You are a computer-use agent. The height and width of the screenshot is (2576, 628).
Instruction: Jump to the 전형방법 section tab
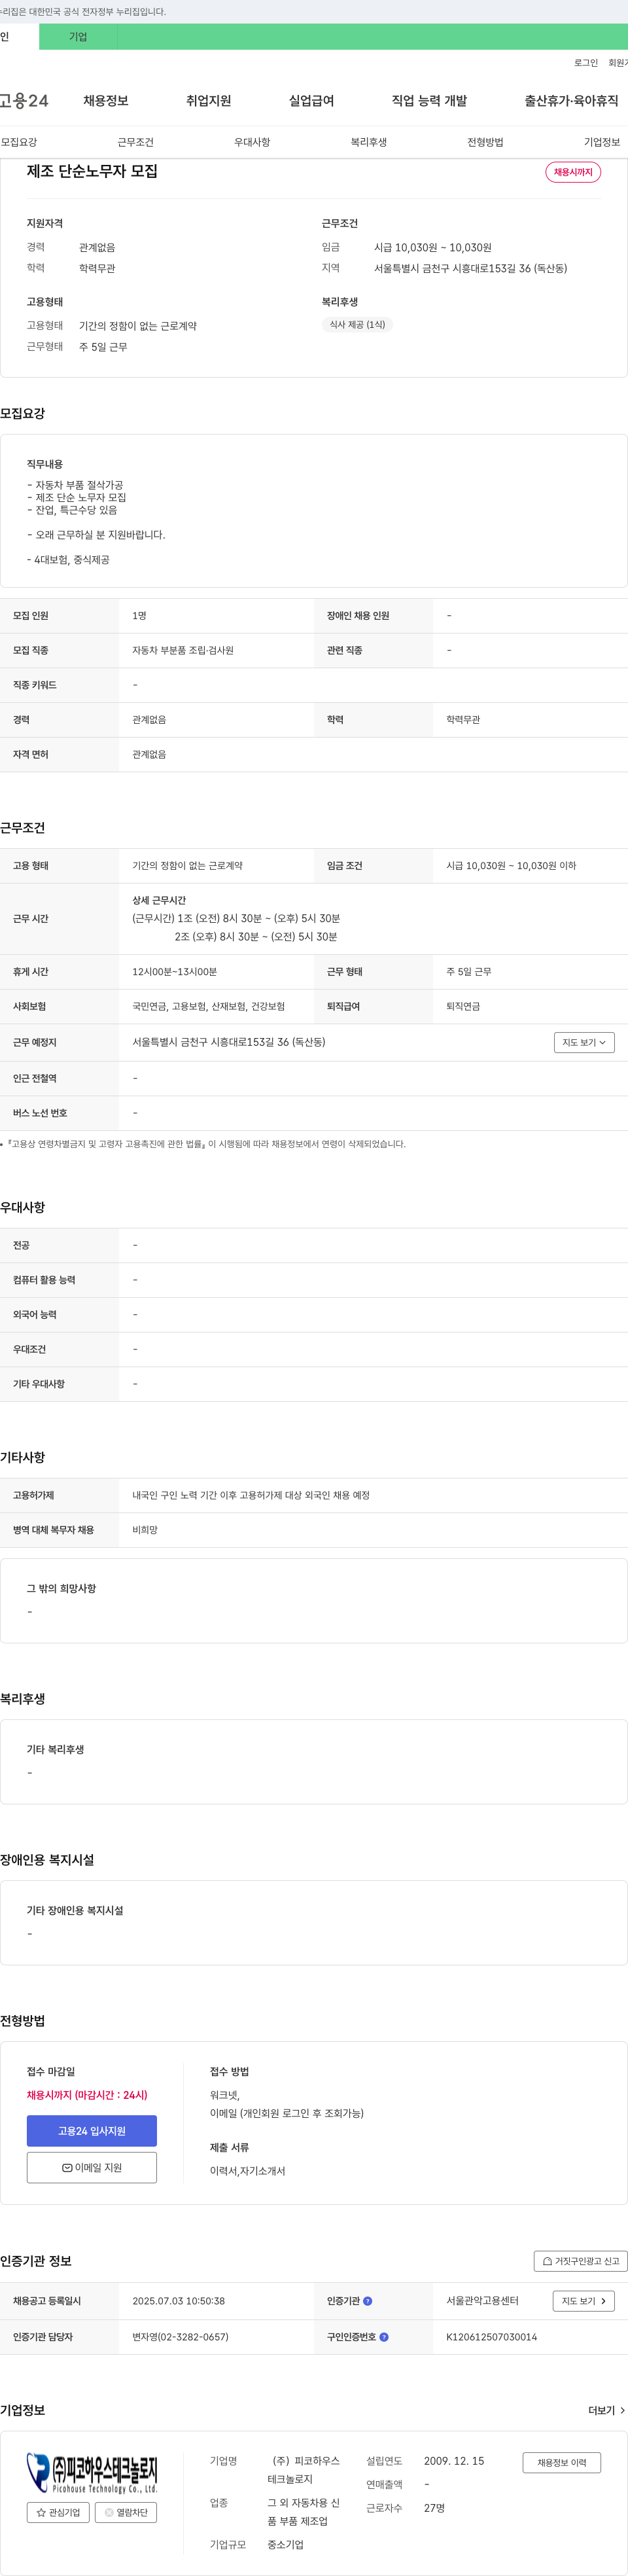click(x=485, y=142)
